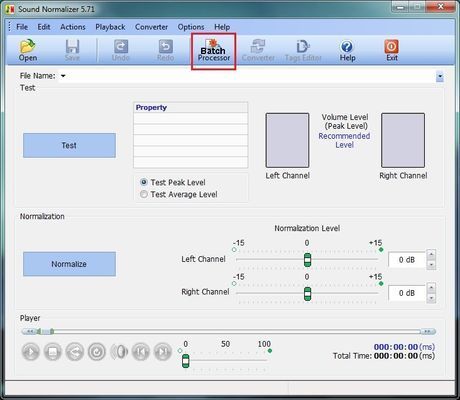Open a file with the Open toolbar icon
This screenshot has height=400, width=460.
point(28,50)
